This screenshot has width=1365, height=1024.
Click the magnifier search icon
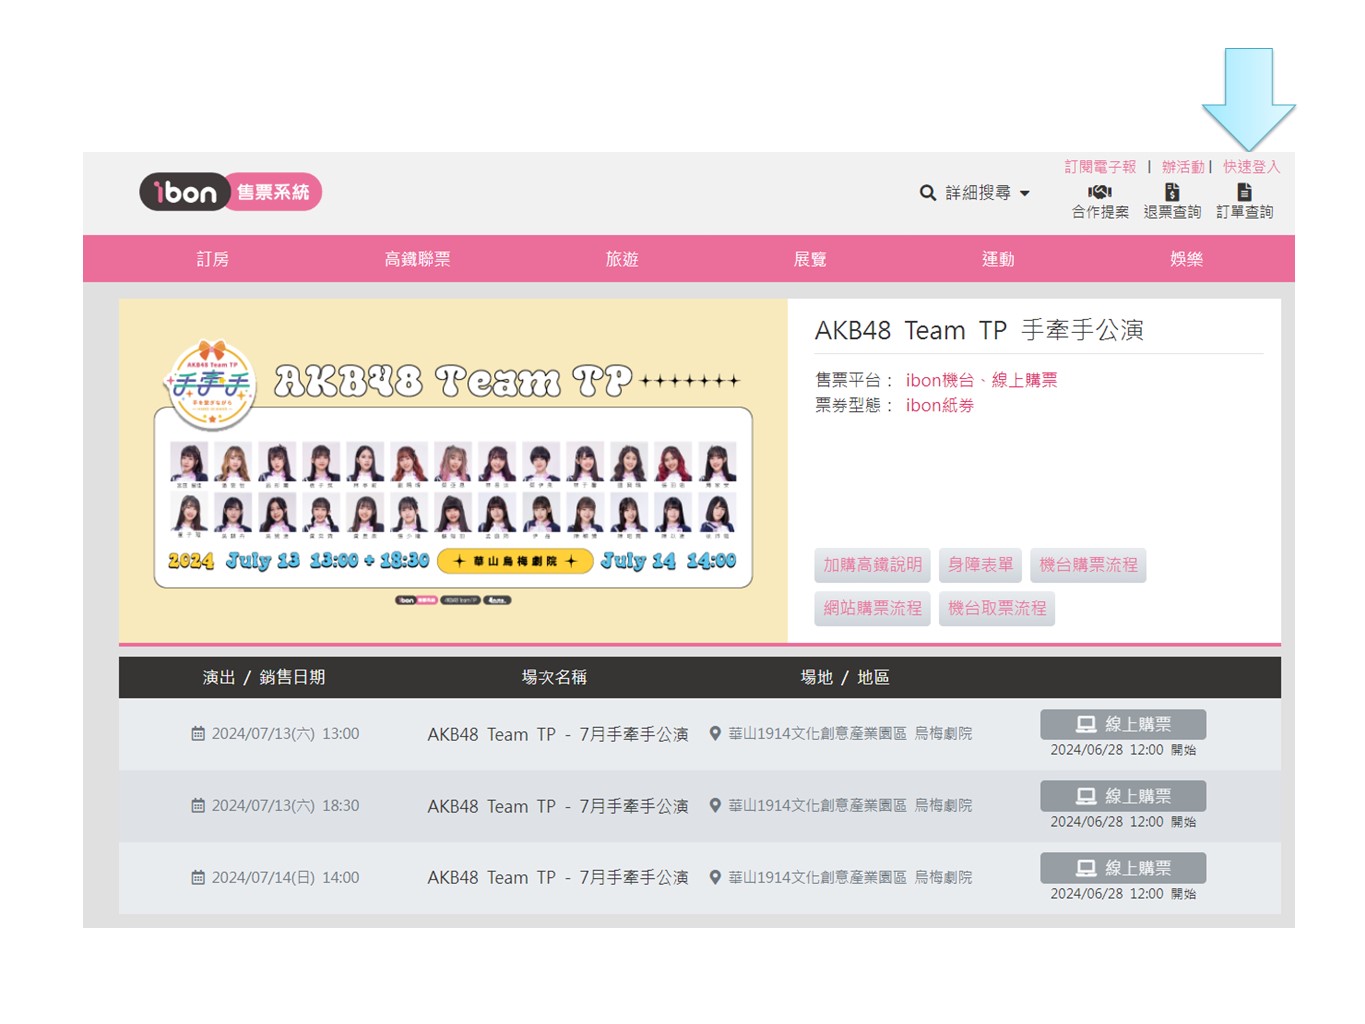[927, 193]
